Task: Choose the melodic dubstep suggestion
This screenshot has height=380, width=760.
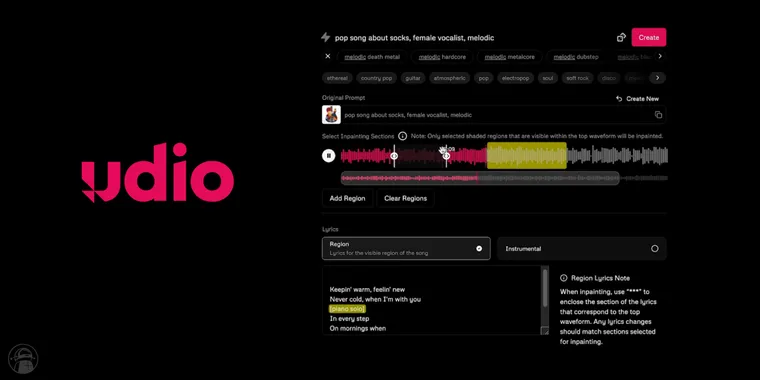Action: [x=576, y=57]
